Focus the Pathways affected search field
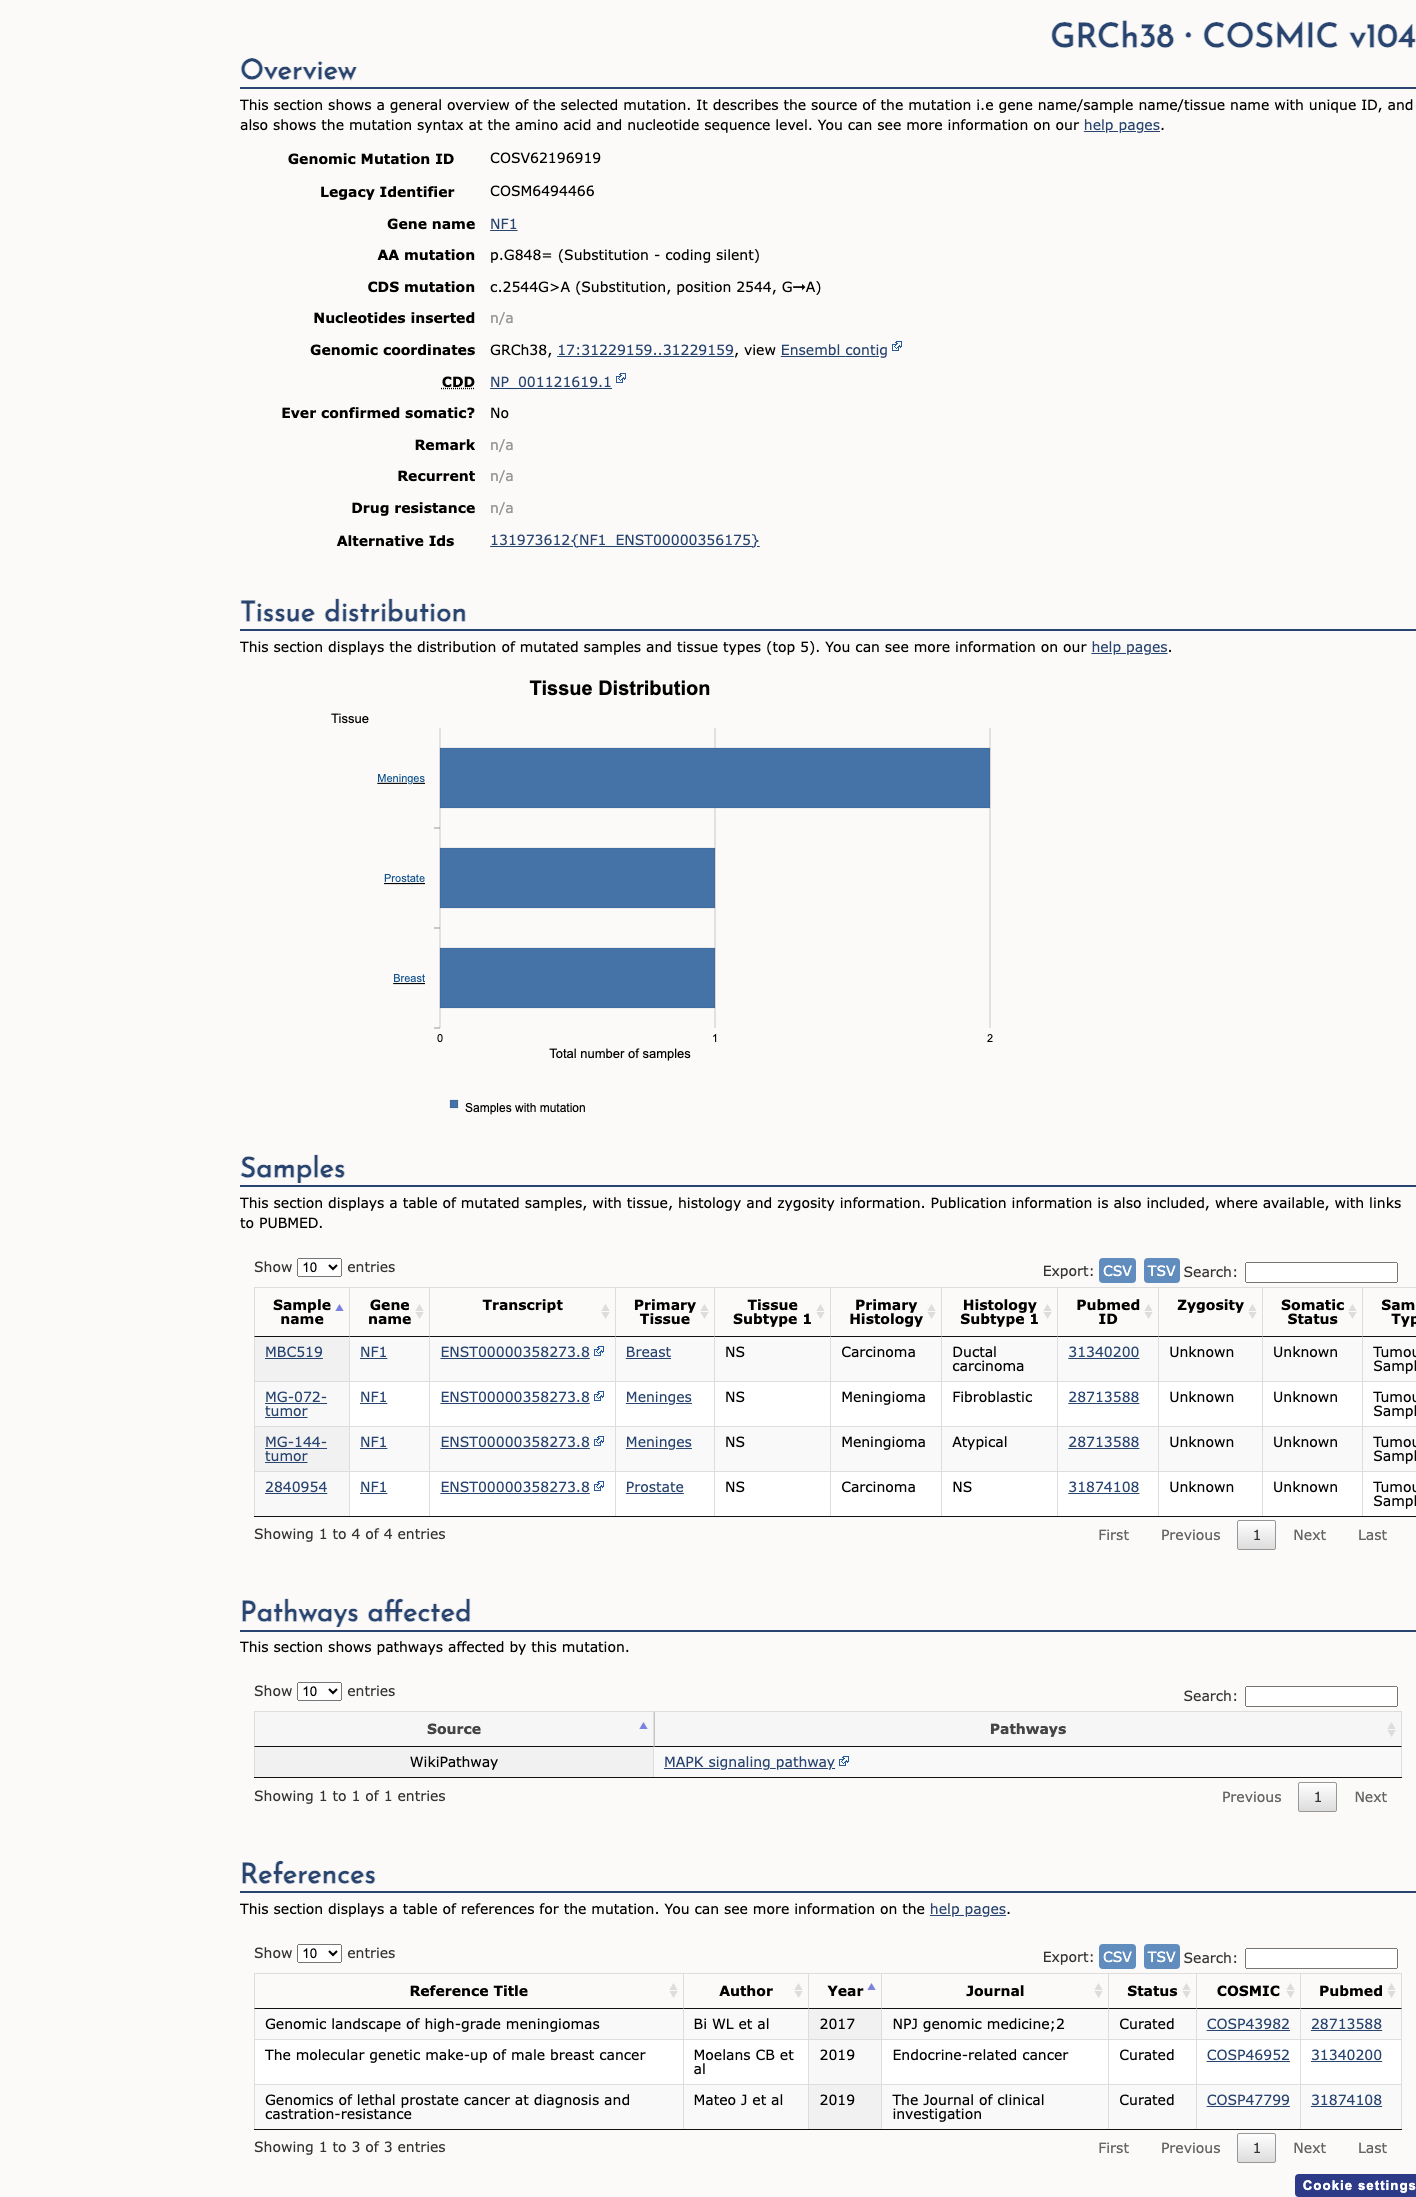Image resolution: width=1416 pixels, height=2197 pixels. (1321, 1696)
